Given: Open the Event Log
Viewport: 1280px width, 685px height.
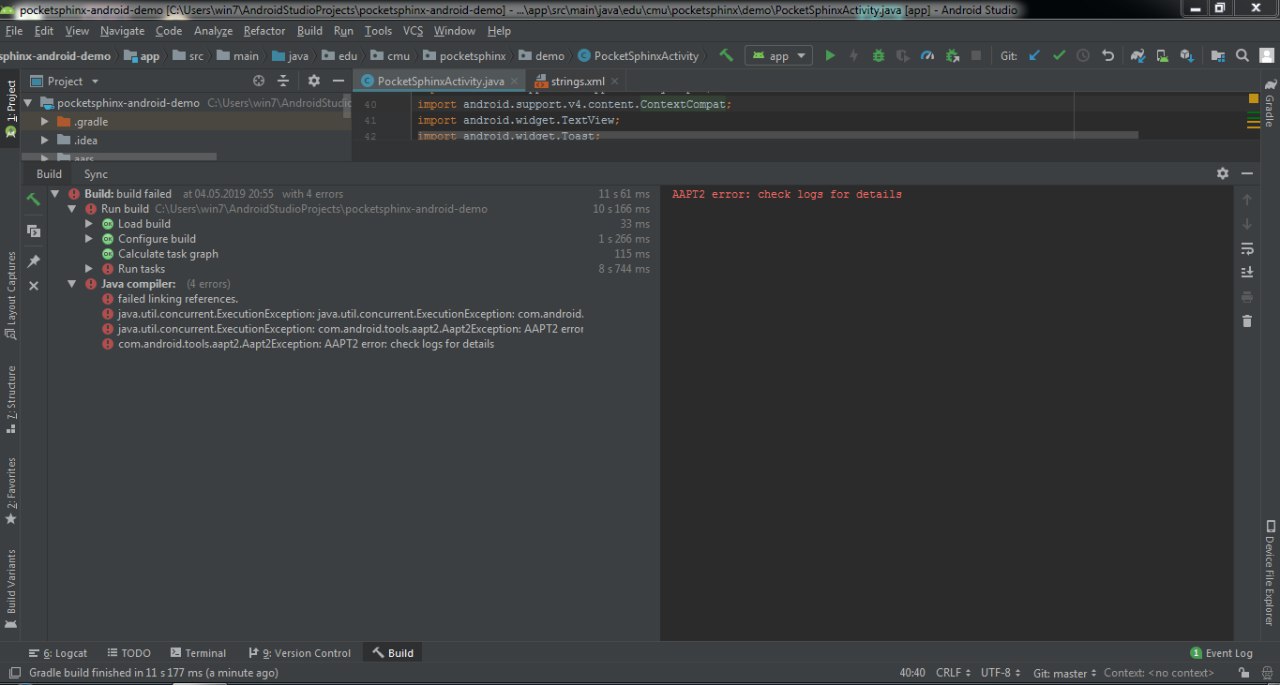Looking at the screenshot, I should pyautogui.click(x=1221, y=653).
